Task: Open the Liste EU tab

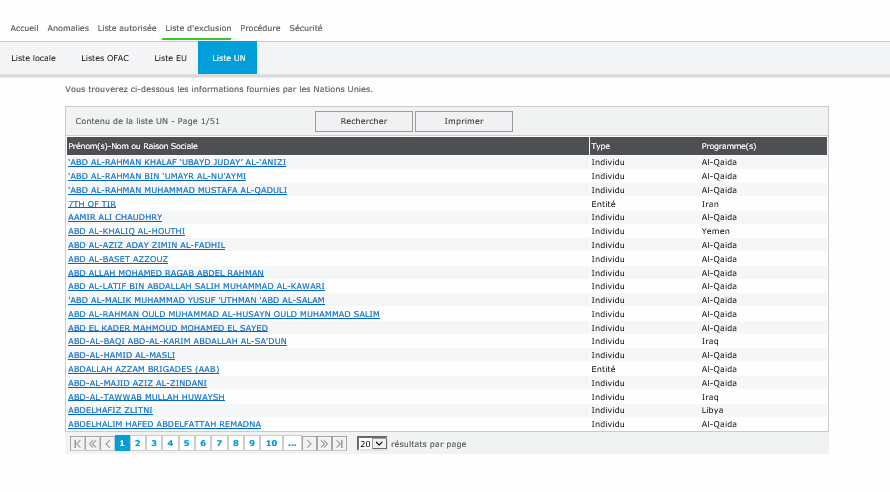Action: [x=170, y=58]
